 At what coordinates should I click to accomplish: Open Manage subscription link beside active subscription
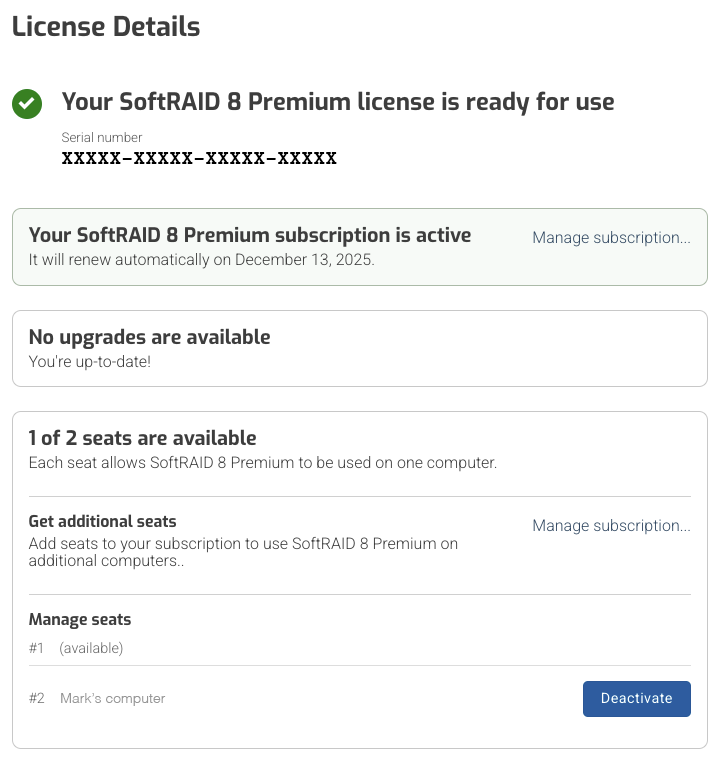611,238
